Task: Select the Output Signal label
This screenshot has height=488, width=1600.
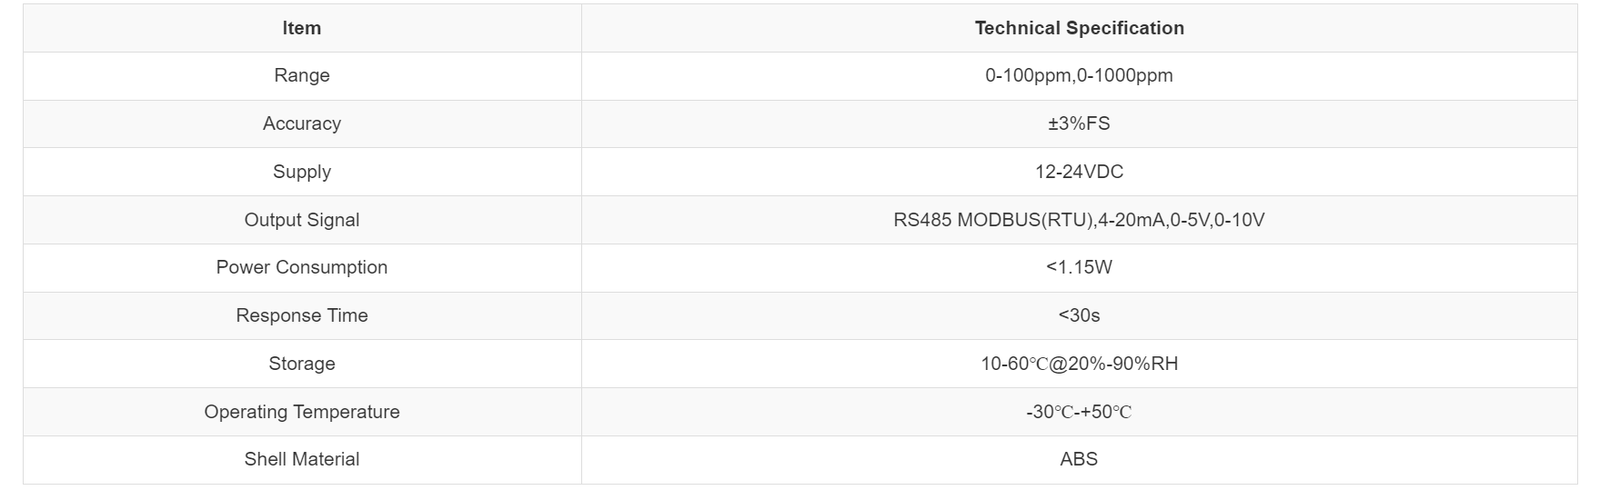Action: coord(301,219)
